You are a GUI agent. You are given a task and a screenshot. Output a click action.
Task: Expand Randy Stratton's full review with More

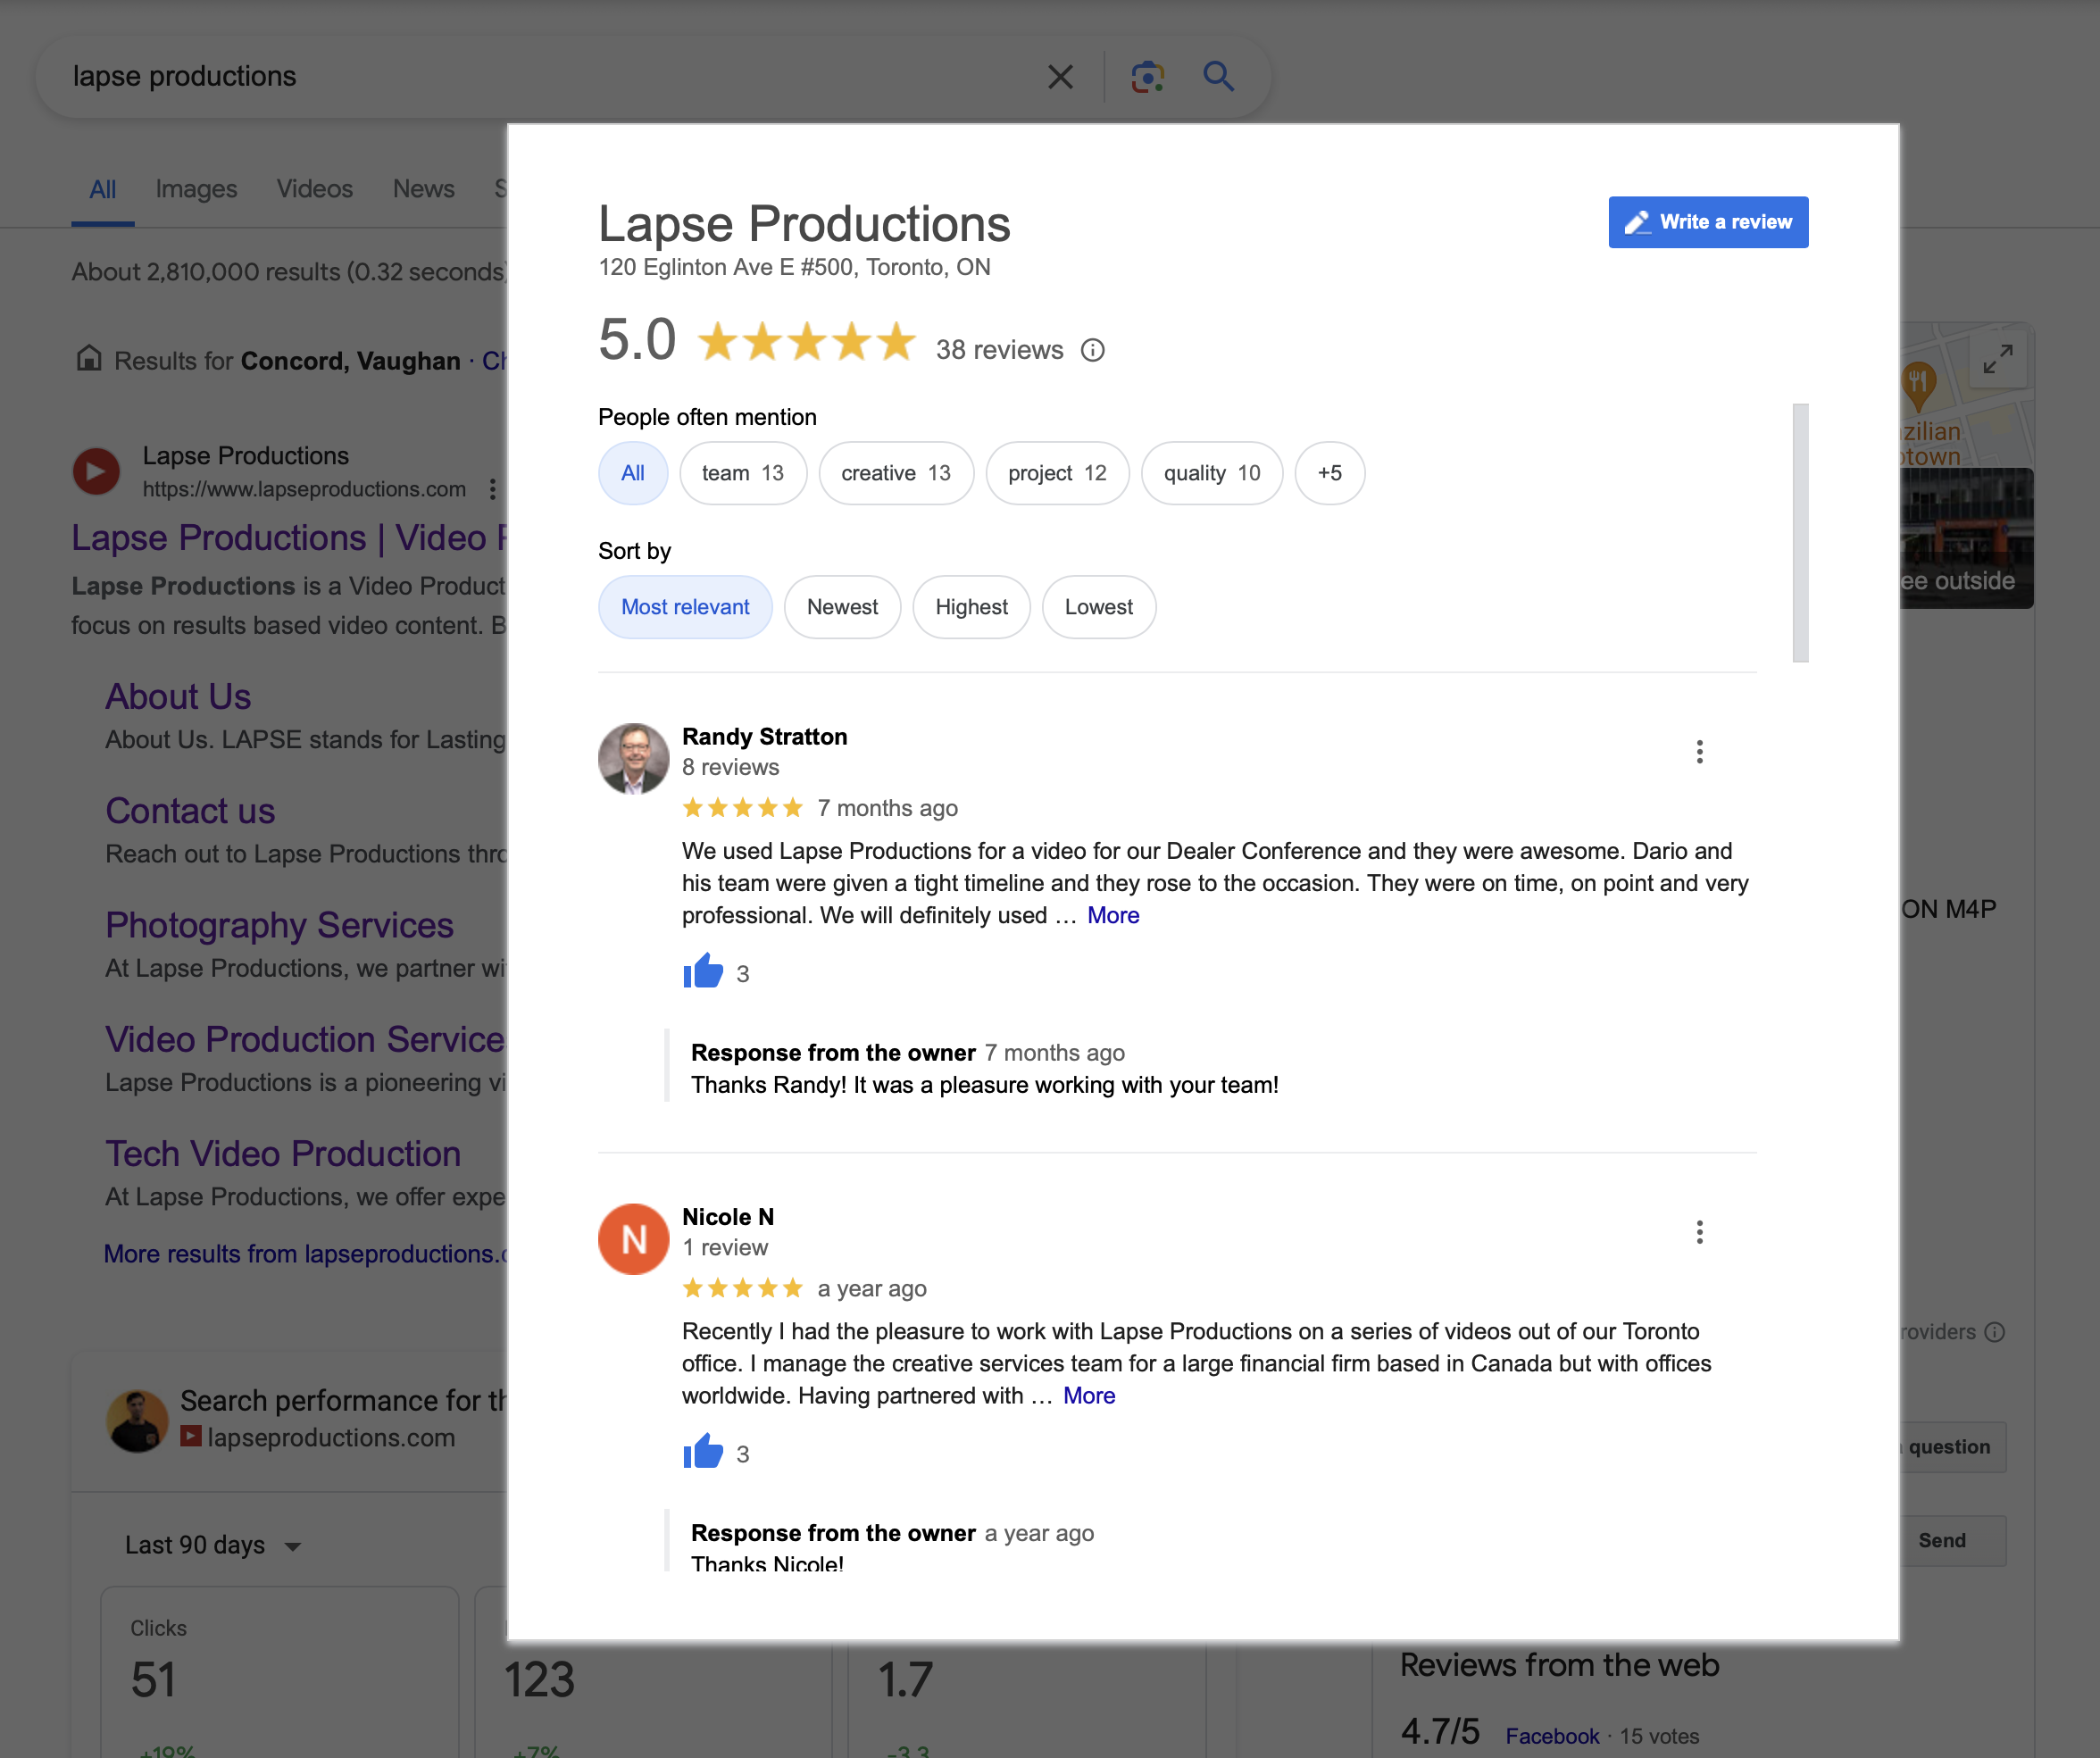coord(1113,915)
